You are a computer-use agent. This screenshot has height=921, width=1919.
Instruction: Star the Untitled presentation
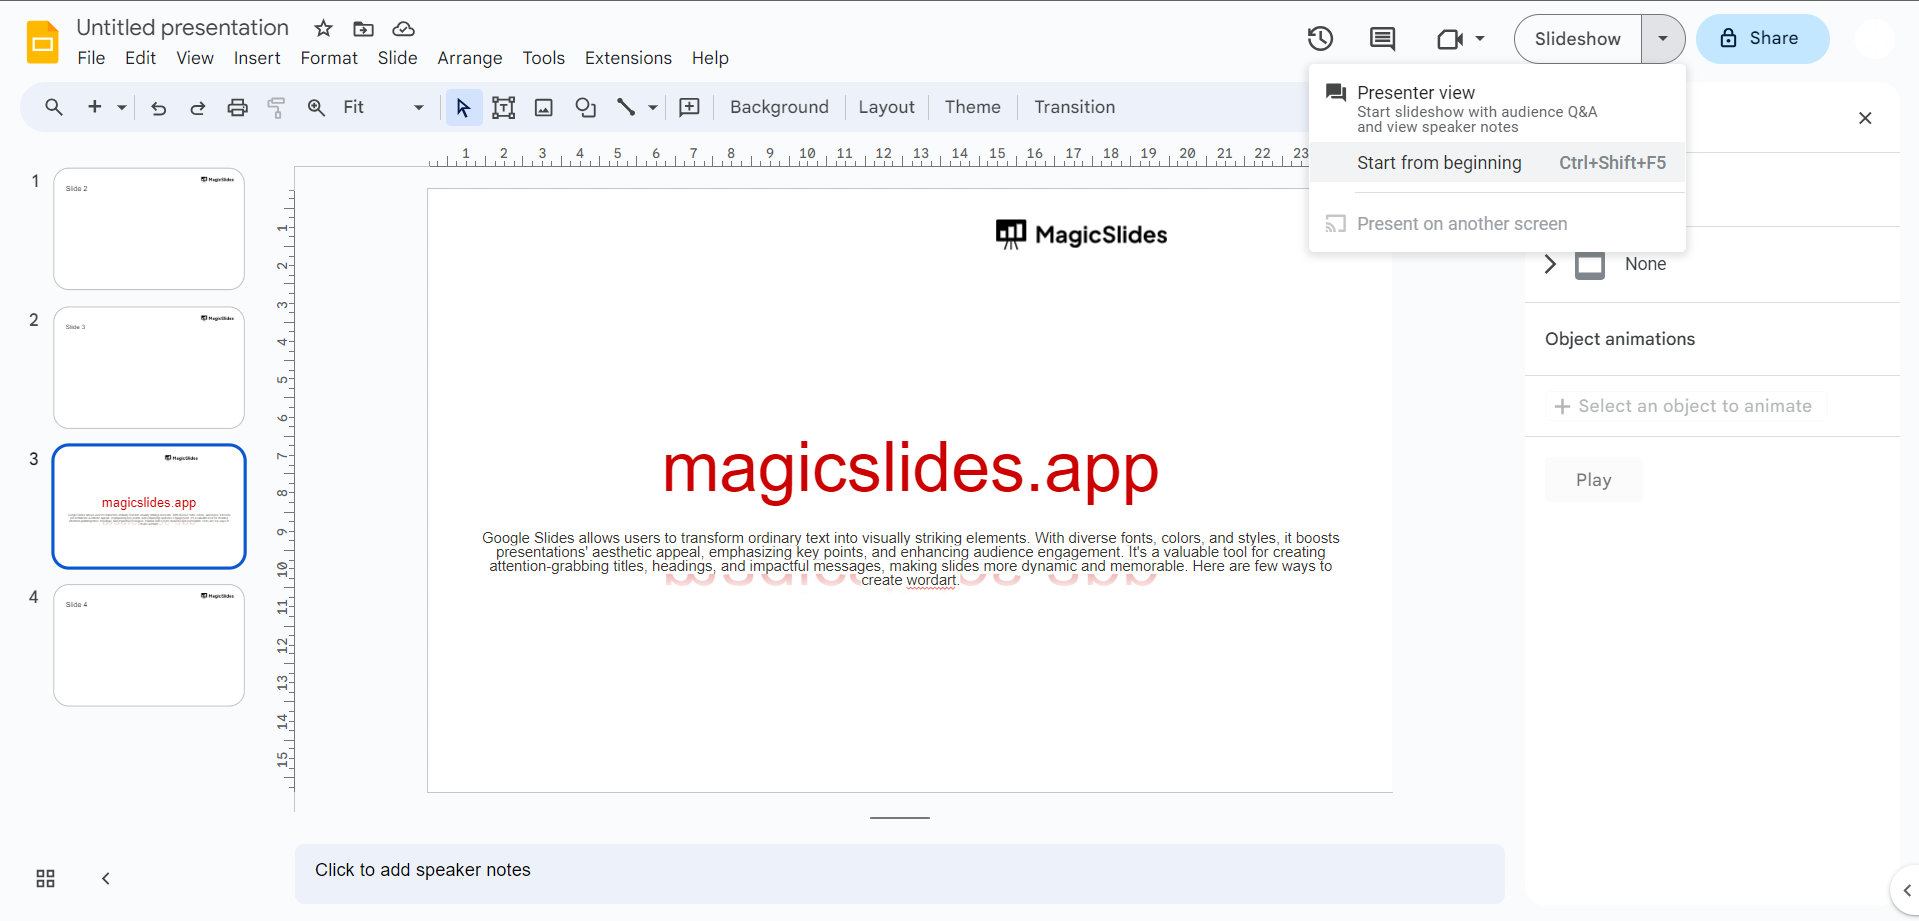(x=323, y=28)
